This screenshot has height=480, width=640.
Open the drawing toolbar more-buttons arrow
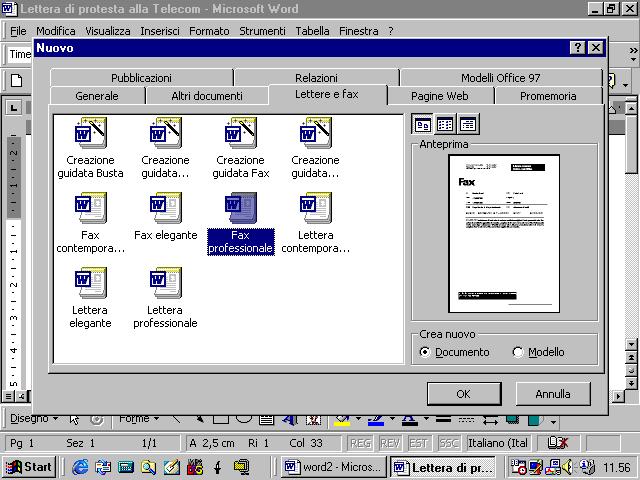click(553, 421)
